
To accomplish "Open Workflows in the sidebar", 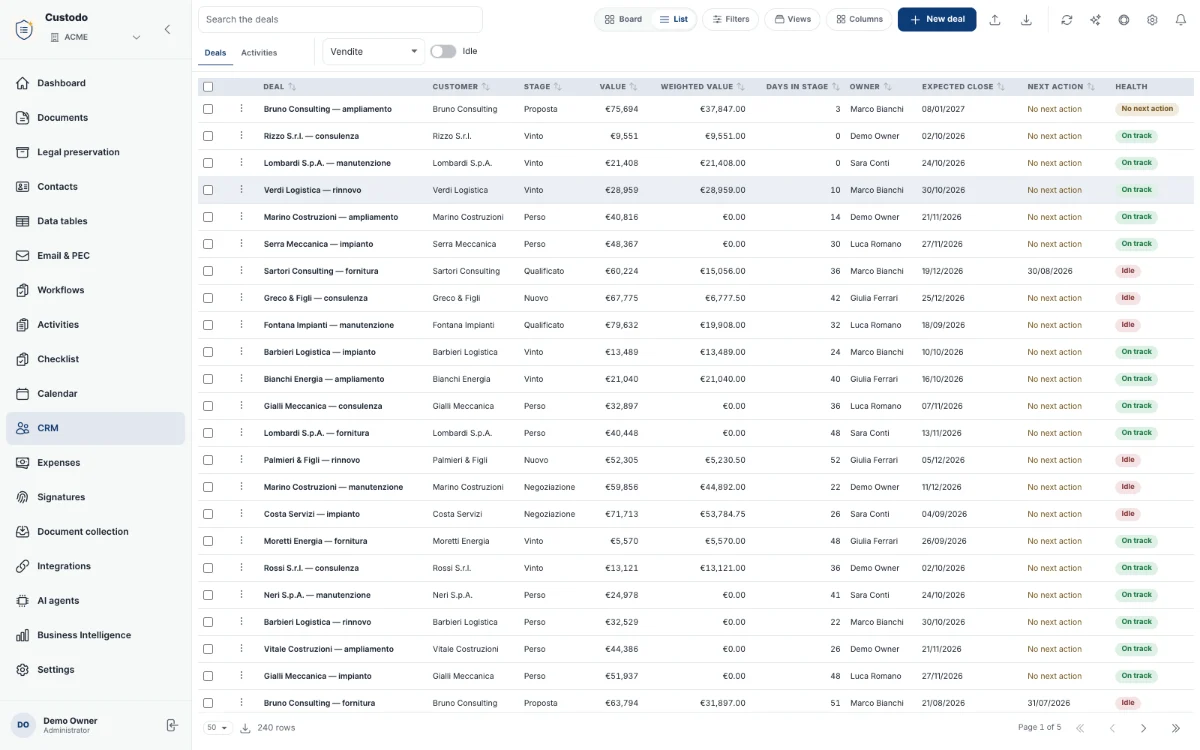I will (95, 290).
